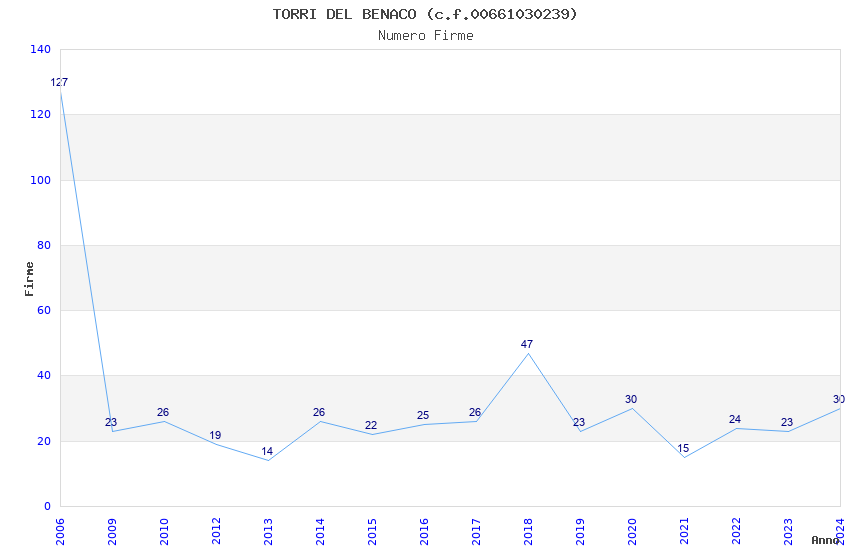
Task: Select the 23 data label at 2009
Action: coord(111,422)
